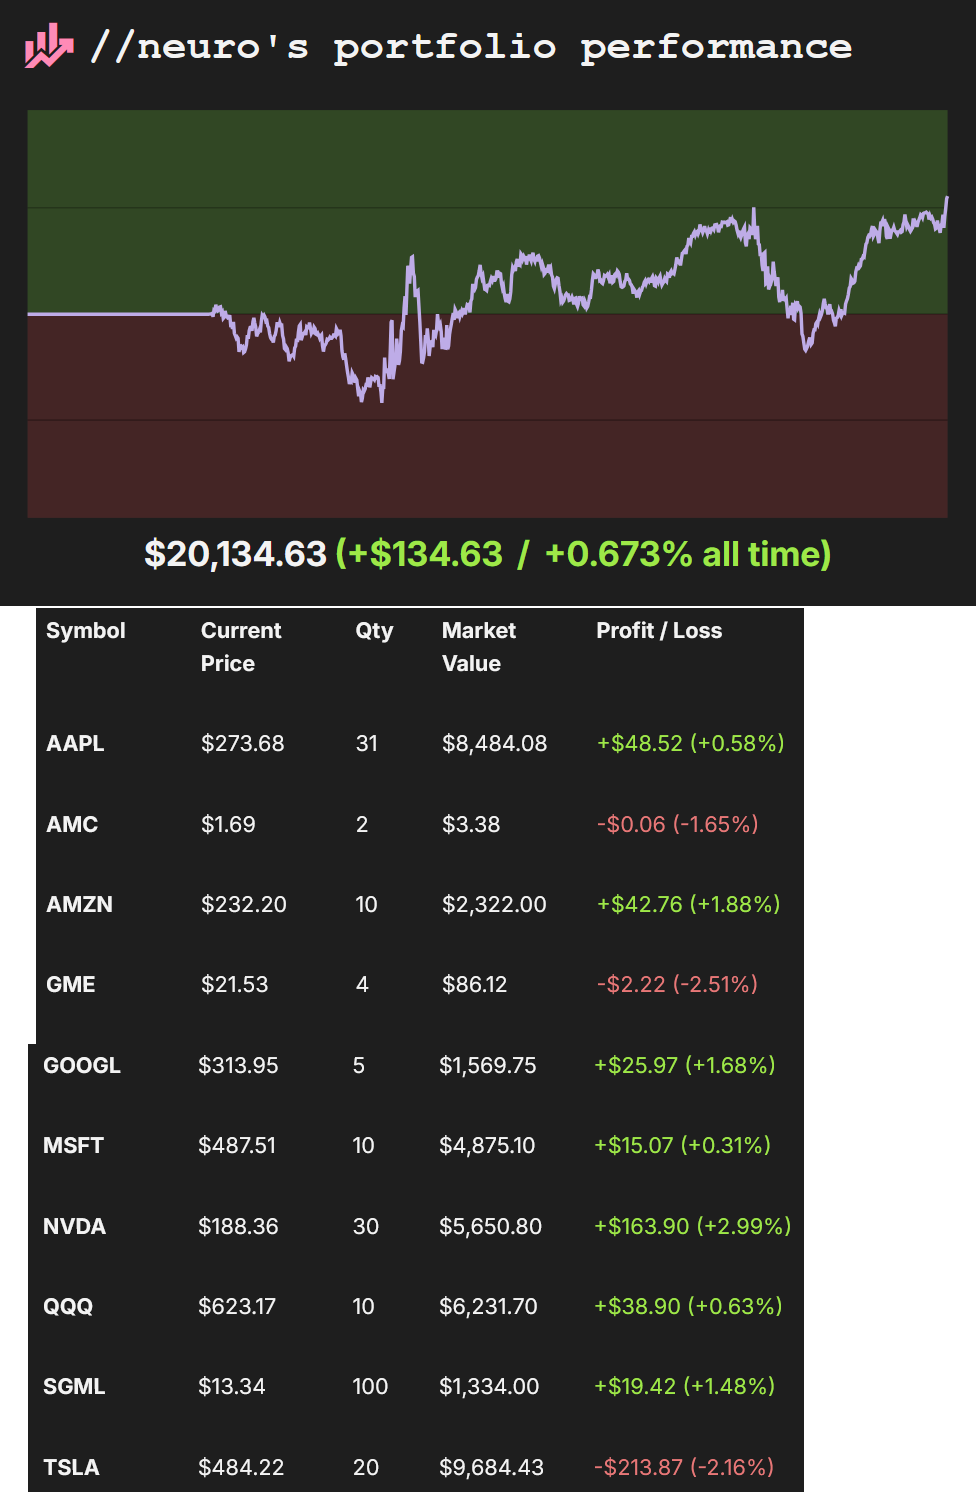Screen dimensions: 976x1496
Task: Select the GOOGL symbol
Action: [x=82, y=1066]
